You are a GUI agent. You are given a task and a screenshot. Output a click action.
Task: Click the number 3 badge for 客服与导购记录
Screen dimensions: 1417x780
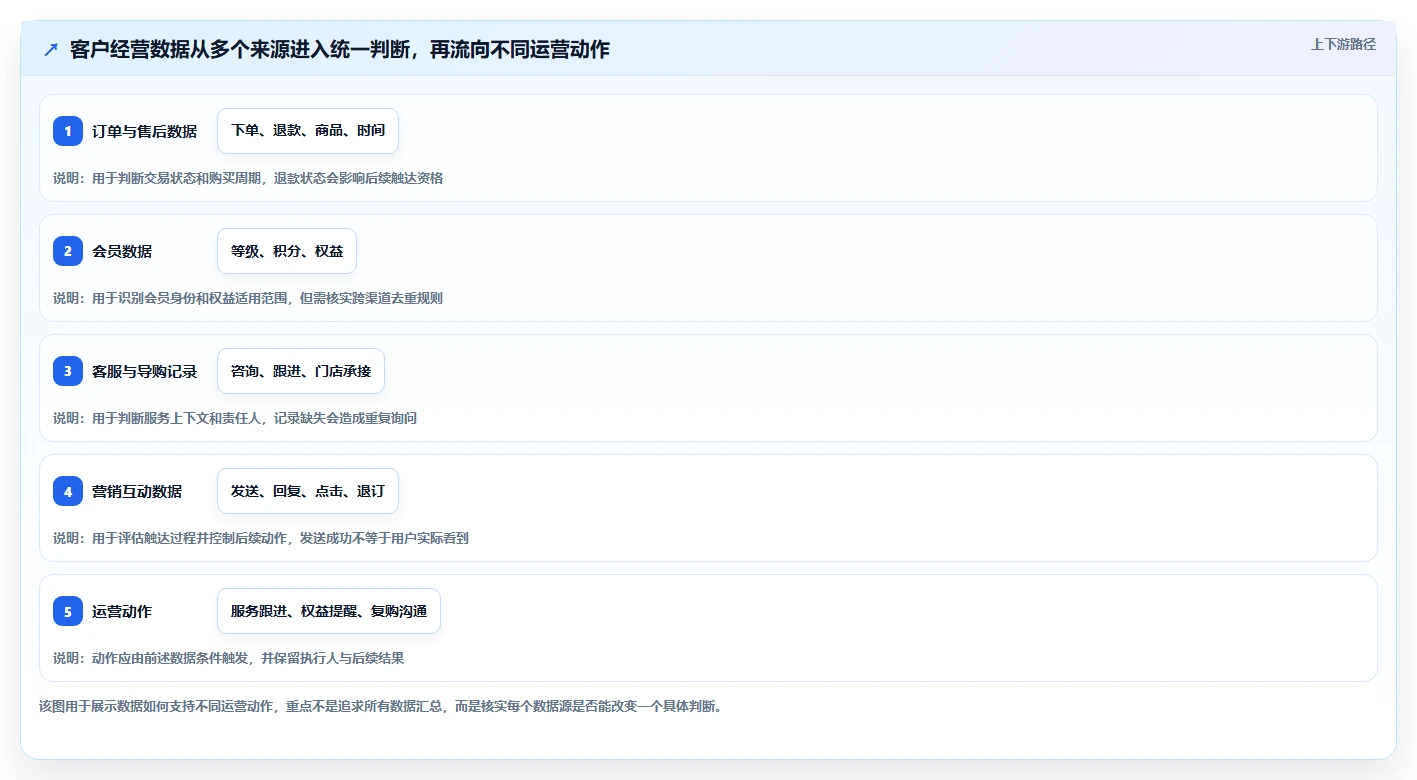point(68,371)
